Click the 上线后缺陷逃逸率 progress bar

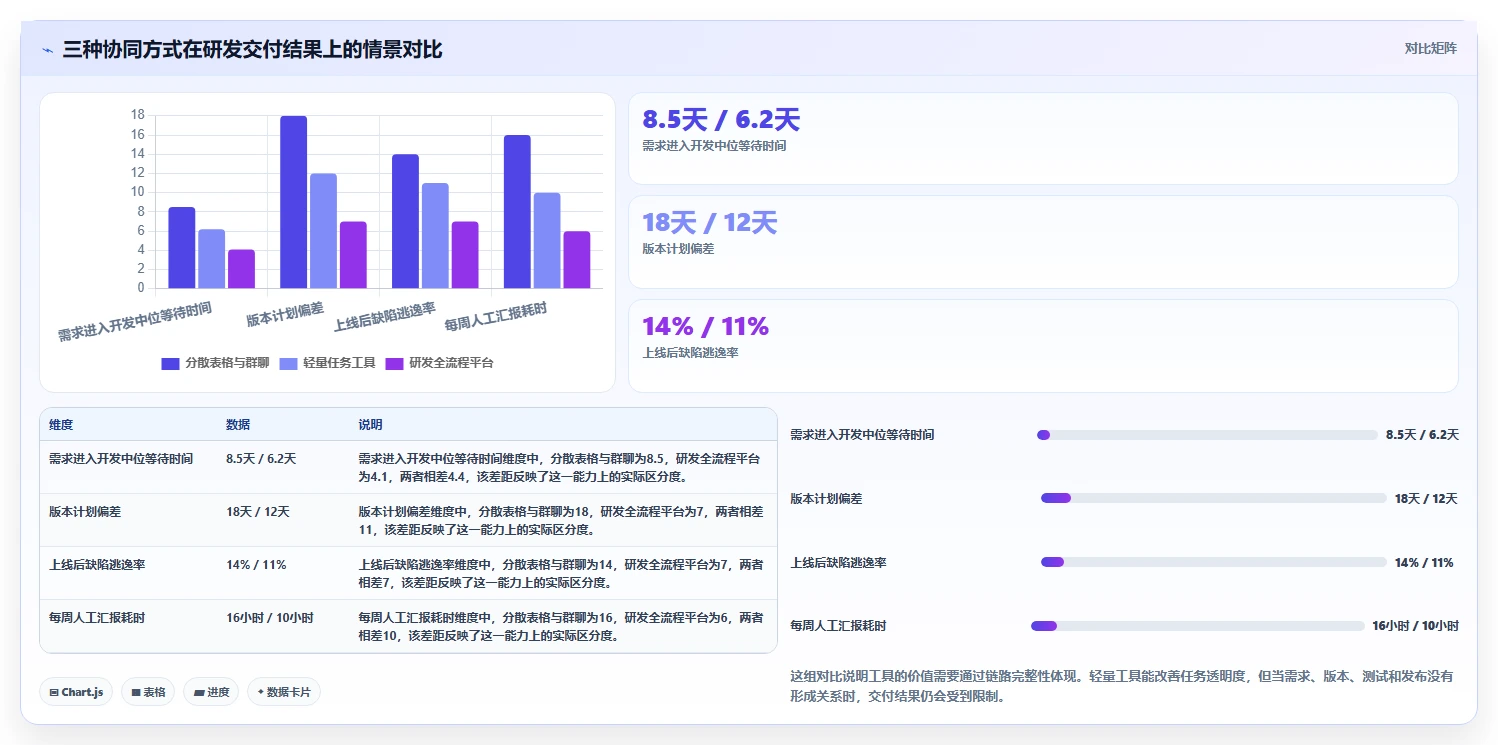point(1214,562)
